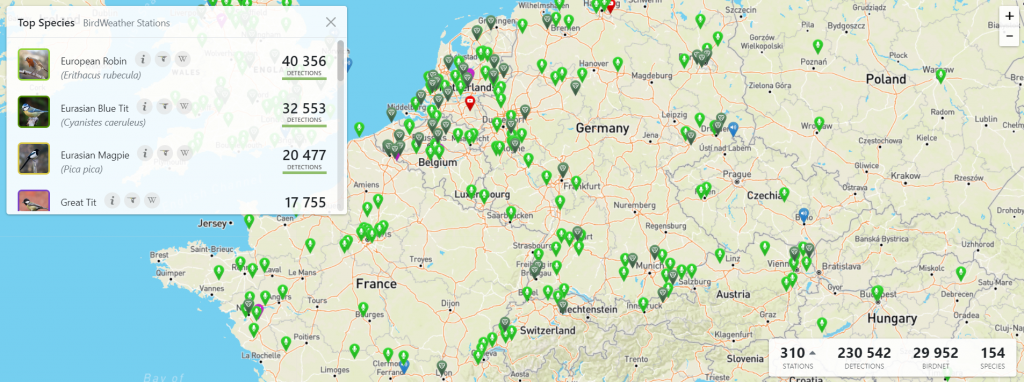Close the Top Species panel
The image size is (1024, 382).
pos(331,22)
